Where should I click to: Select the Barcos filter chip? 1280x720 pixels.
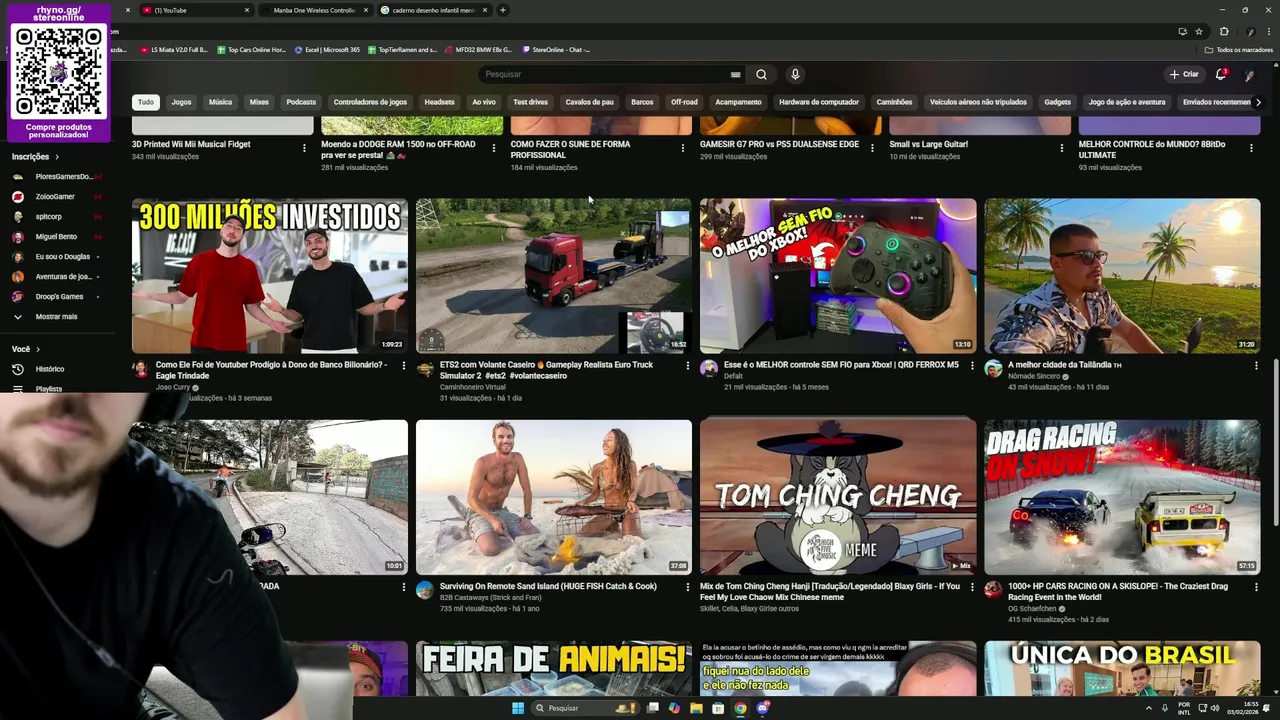tap(642, 102)
